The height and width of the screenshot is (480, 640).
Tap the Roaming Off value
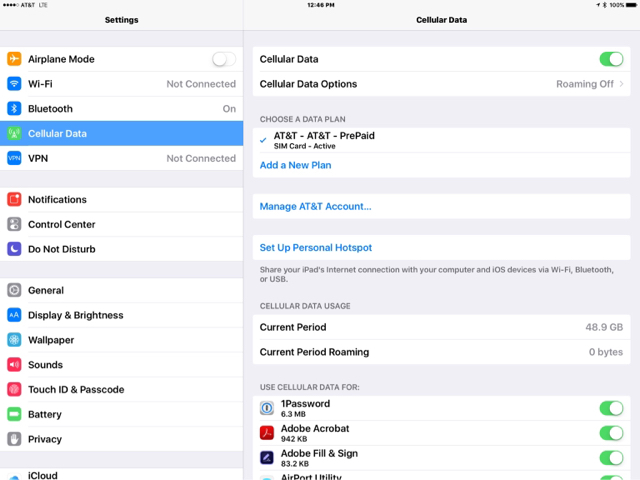[x=584, y=84]
